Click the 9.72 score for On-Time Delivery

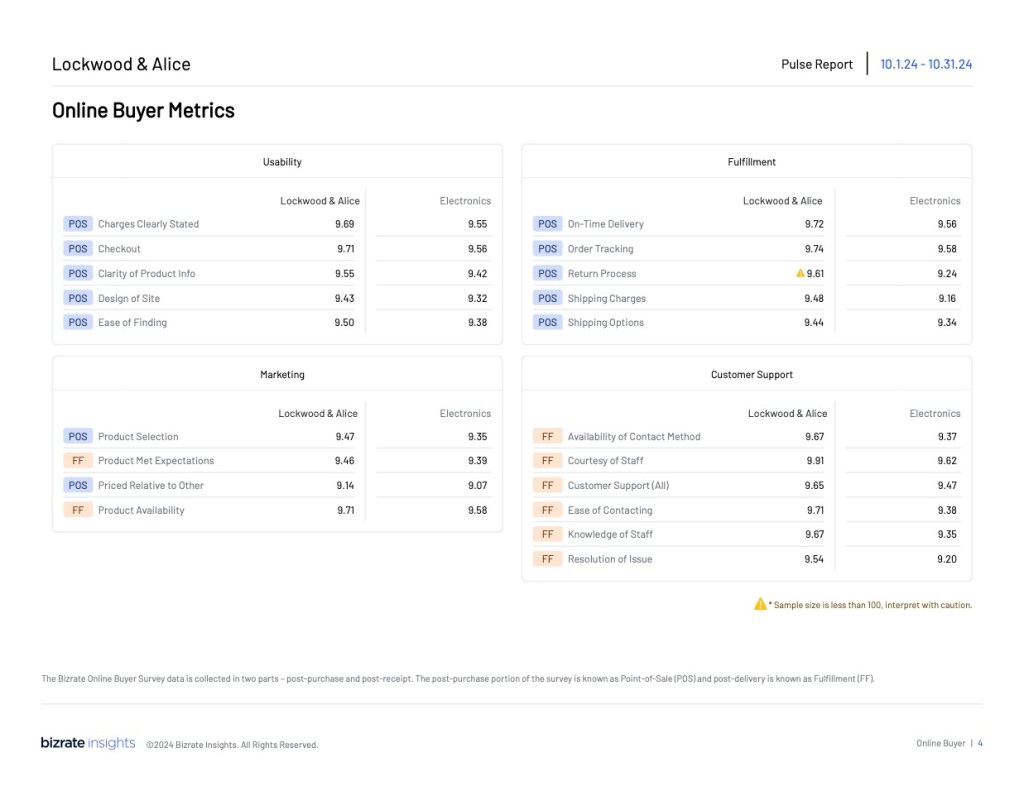coord(814,224)
